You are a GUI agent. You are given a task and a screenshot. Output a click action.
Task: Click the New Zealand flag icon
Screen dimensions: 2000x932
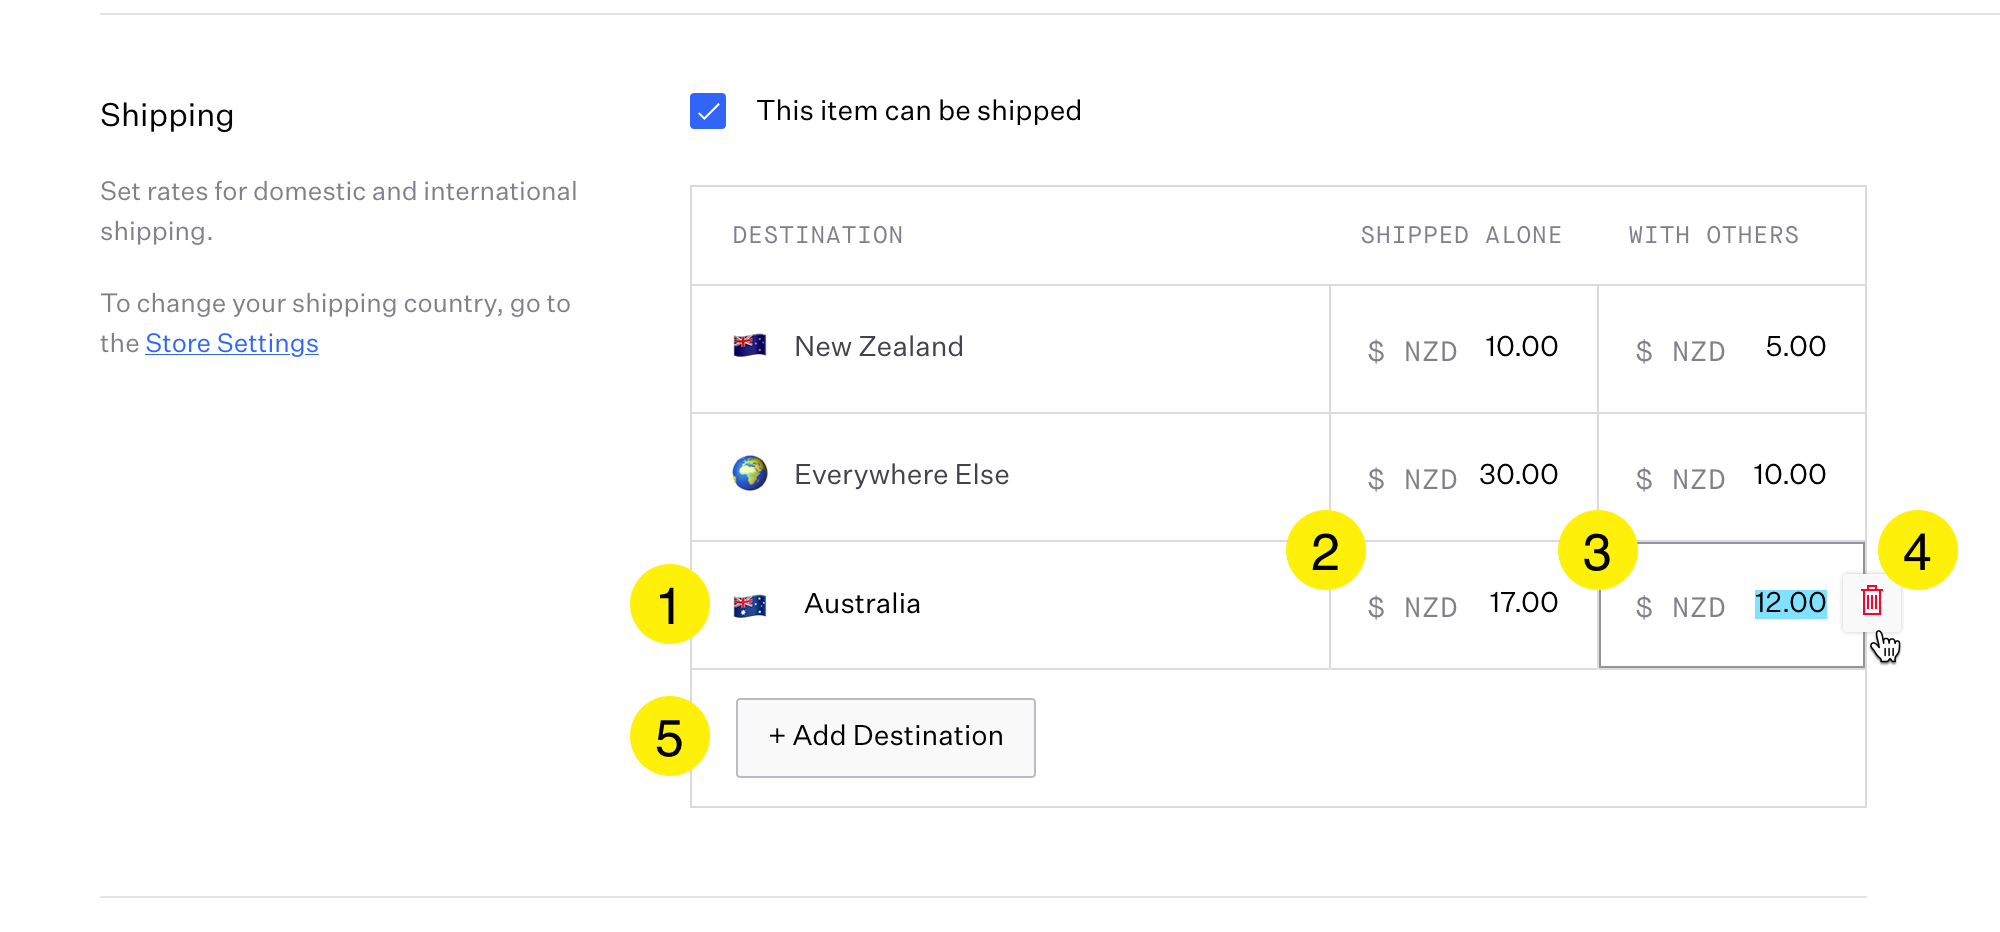click(x=749, y=346)
